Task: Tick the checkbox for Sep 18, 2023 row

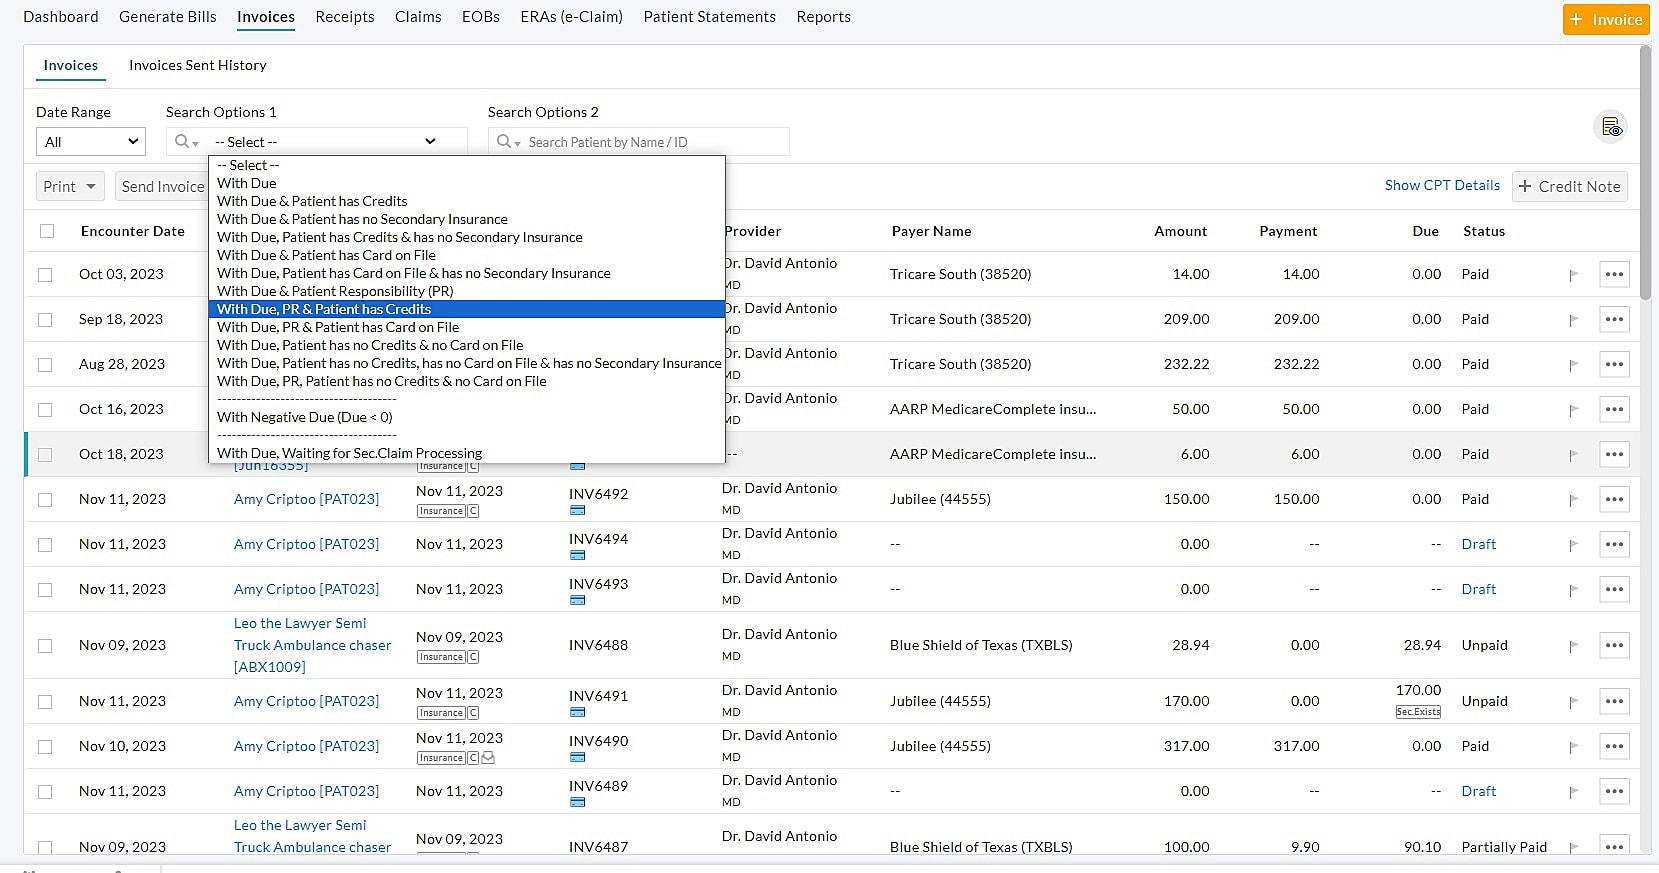Action: pyautogui.click(x=45, y=320)
